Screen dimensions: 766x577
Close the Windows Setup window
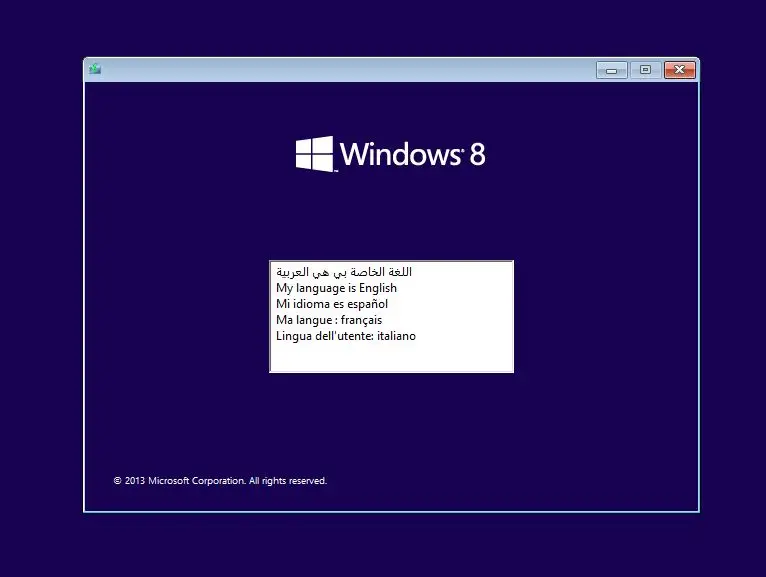pyautogui.click(x=680, y=70)
